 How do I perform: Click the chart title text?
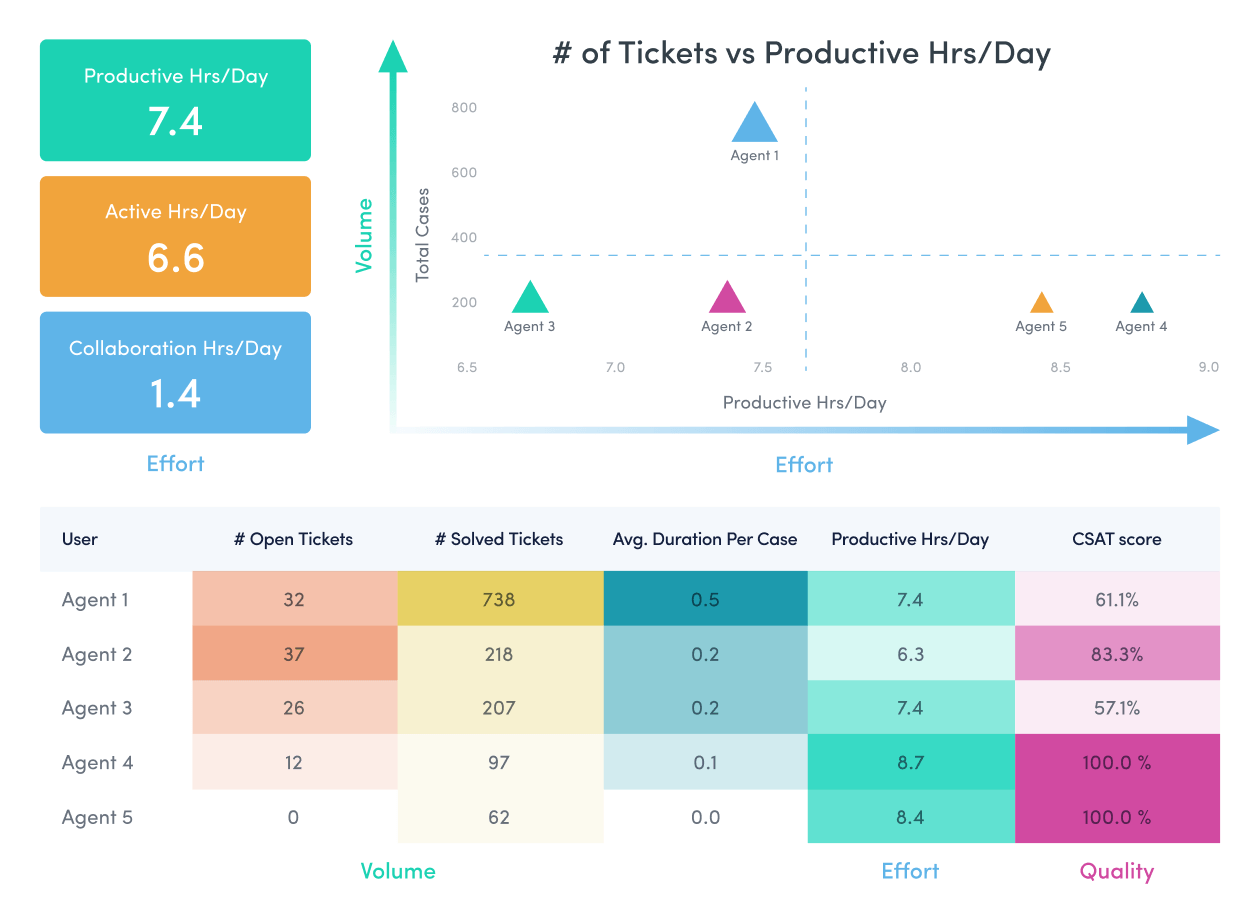point(801,53)
